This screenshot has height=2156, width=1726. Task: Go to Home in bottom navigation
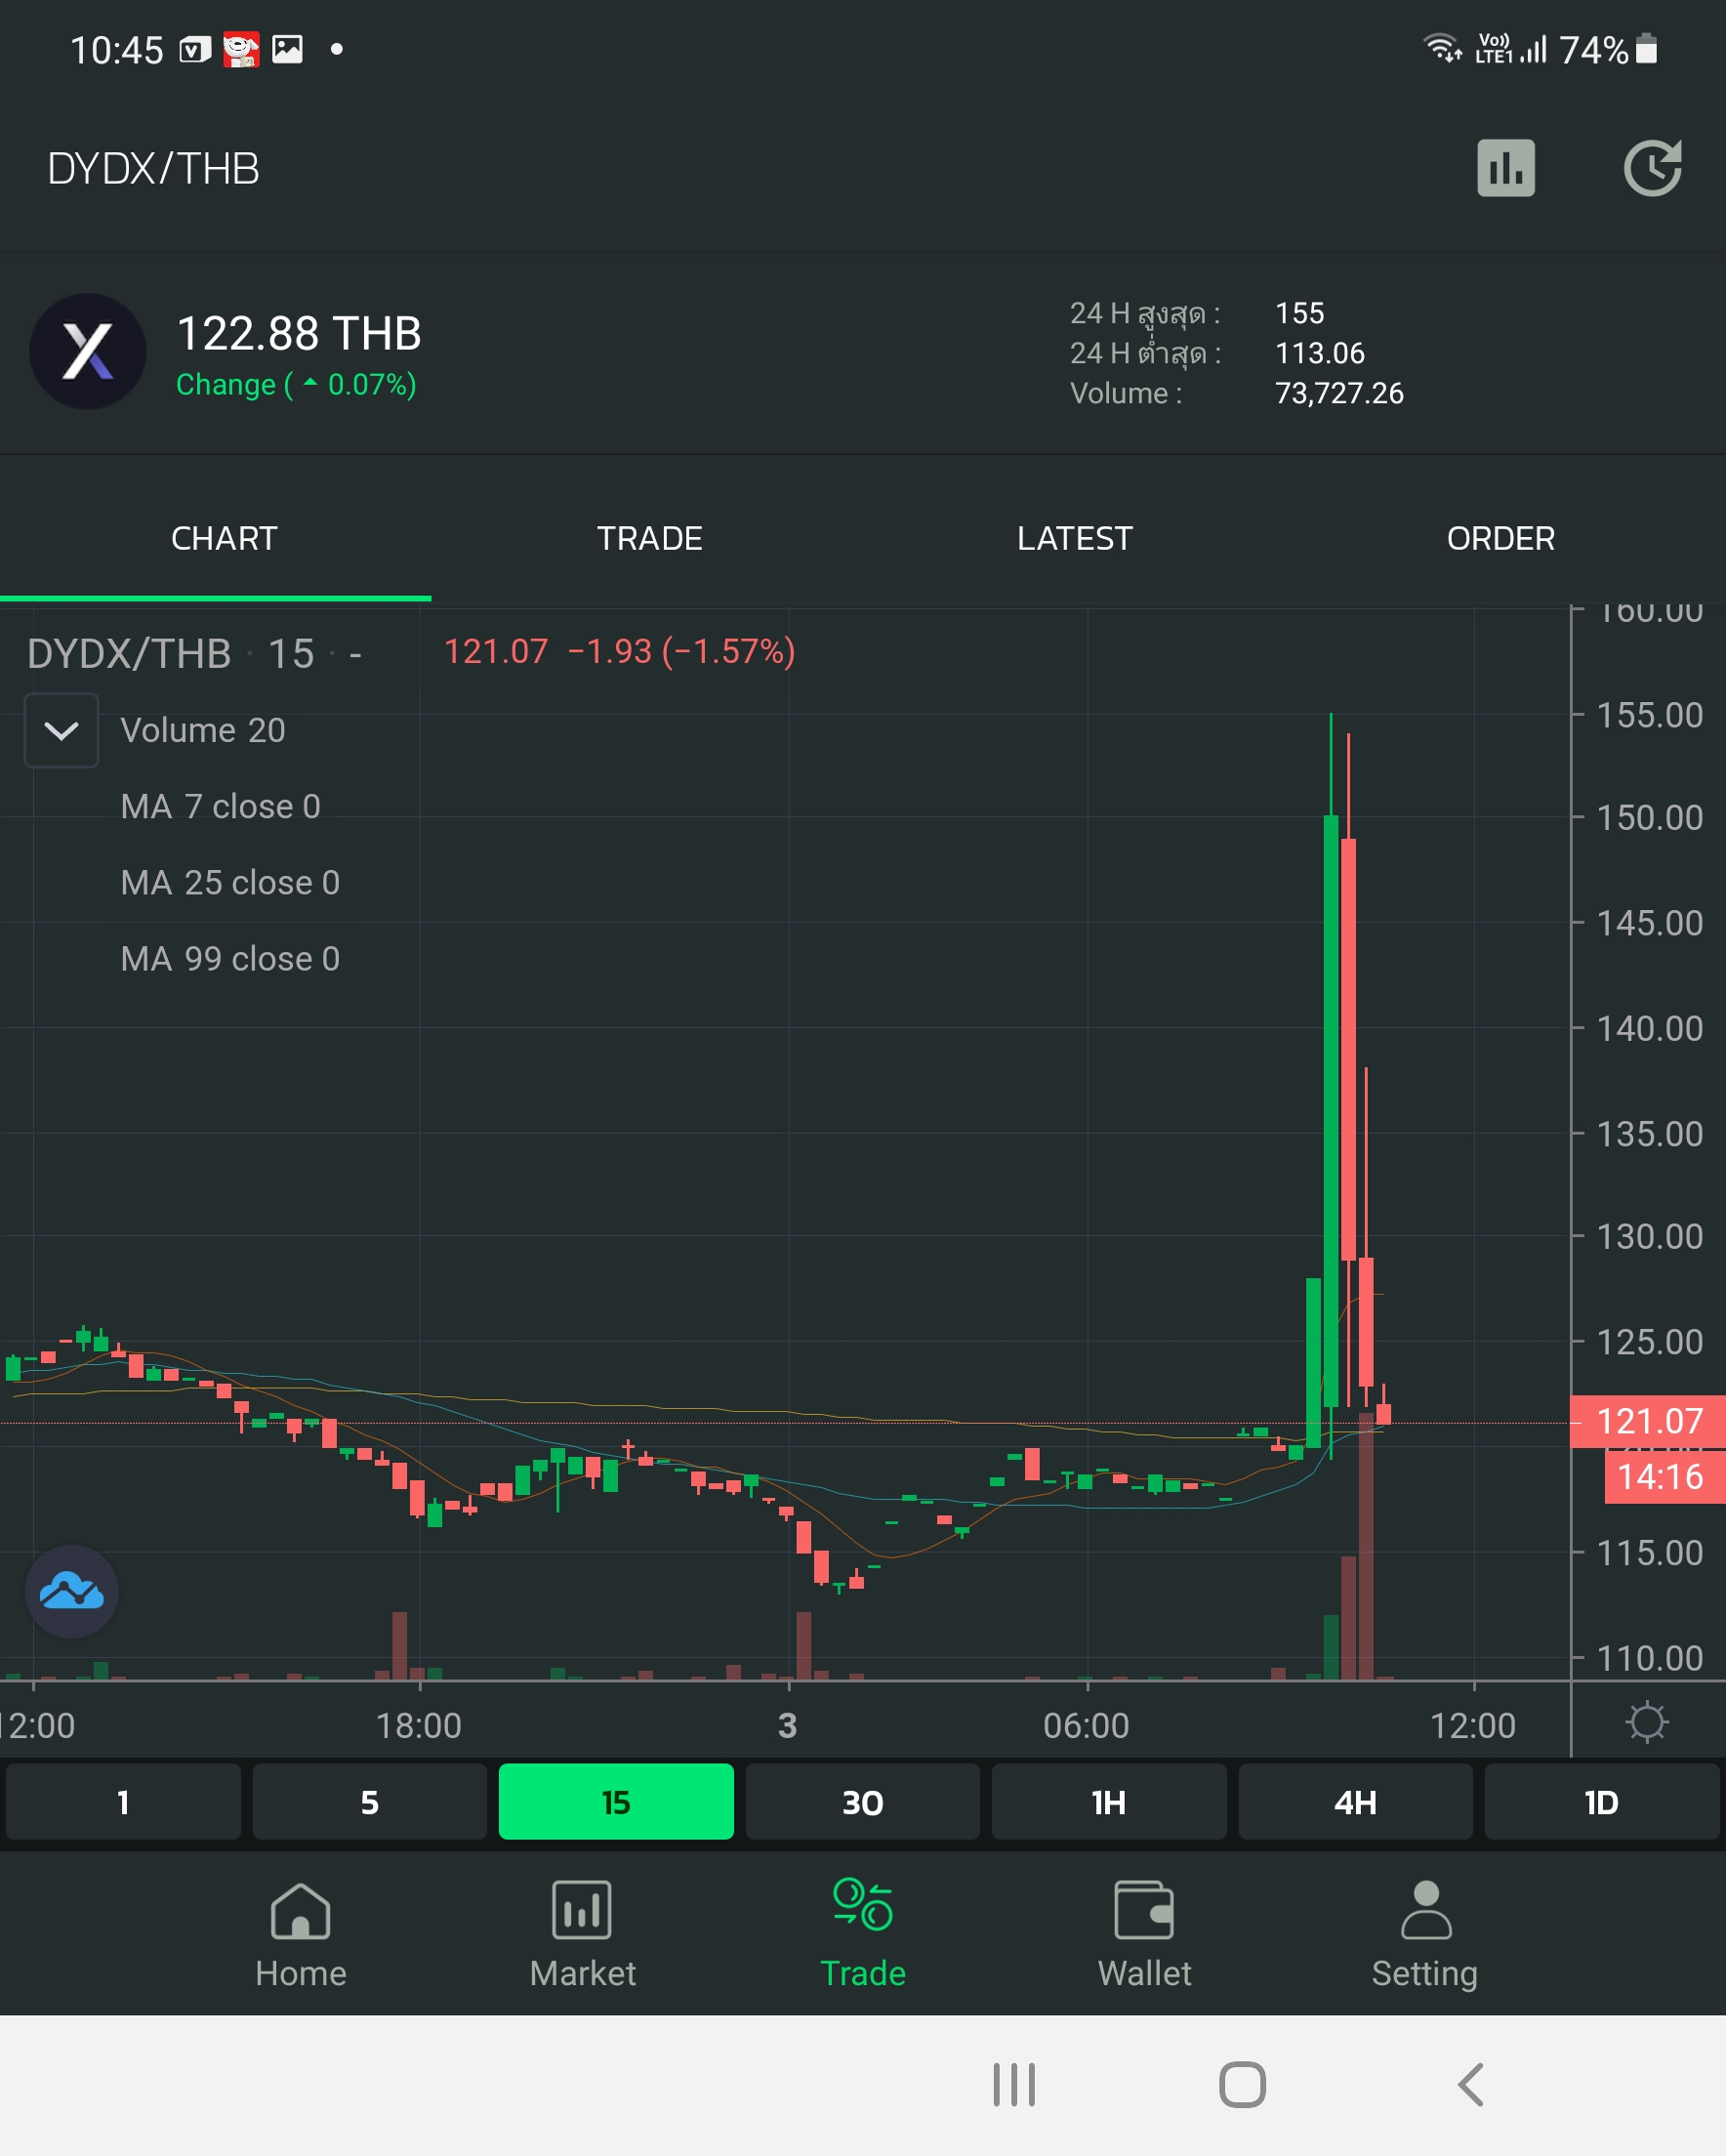point(301,1935)
